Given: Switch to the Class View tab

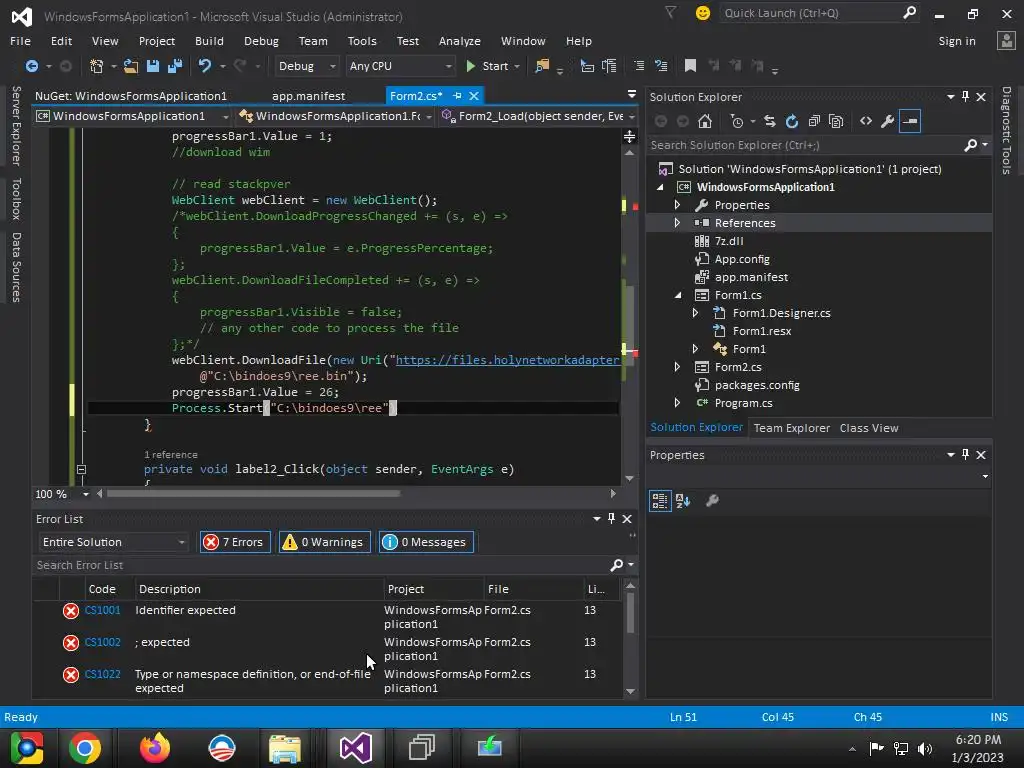Looking at the screenshot, I should 869,428.
